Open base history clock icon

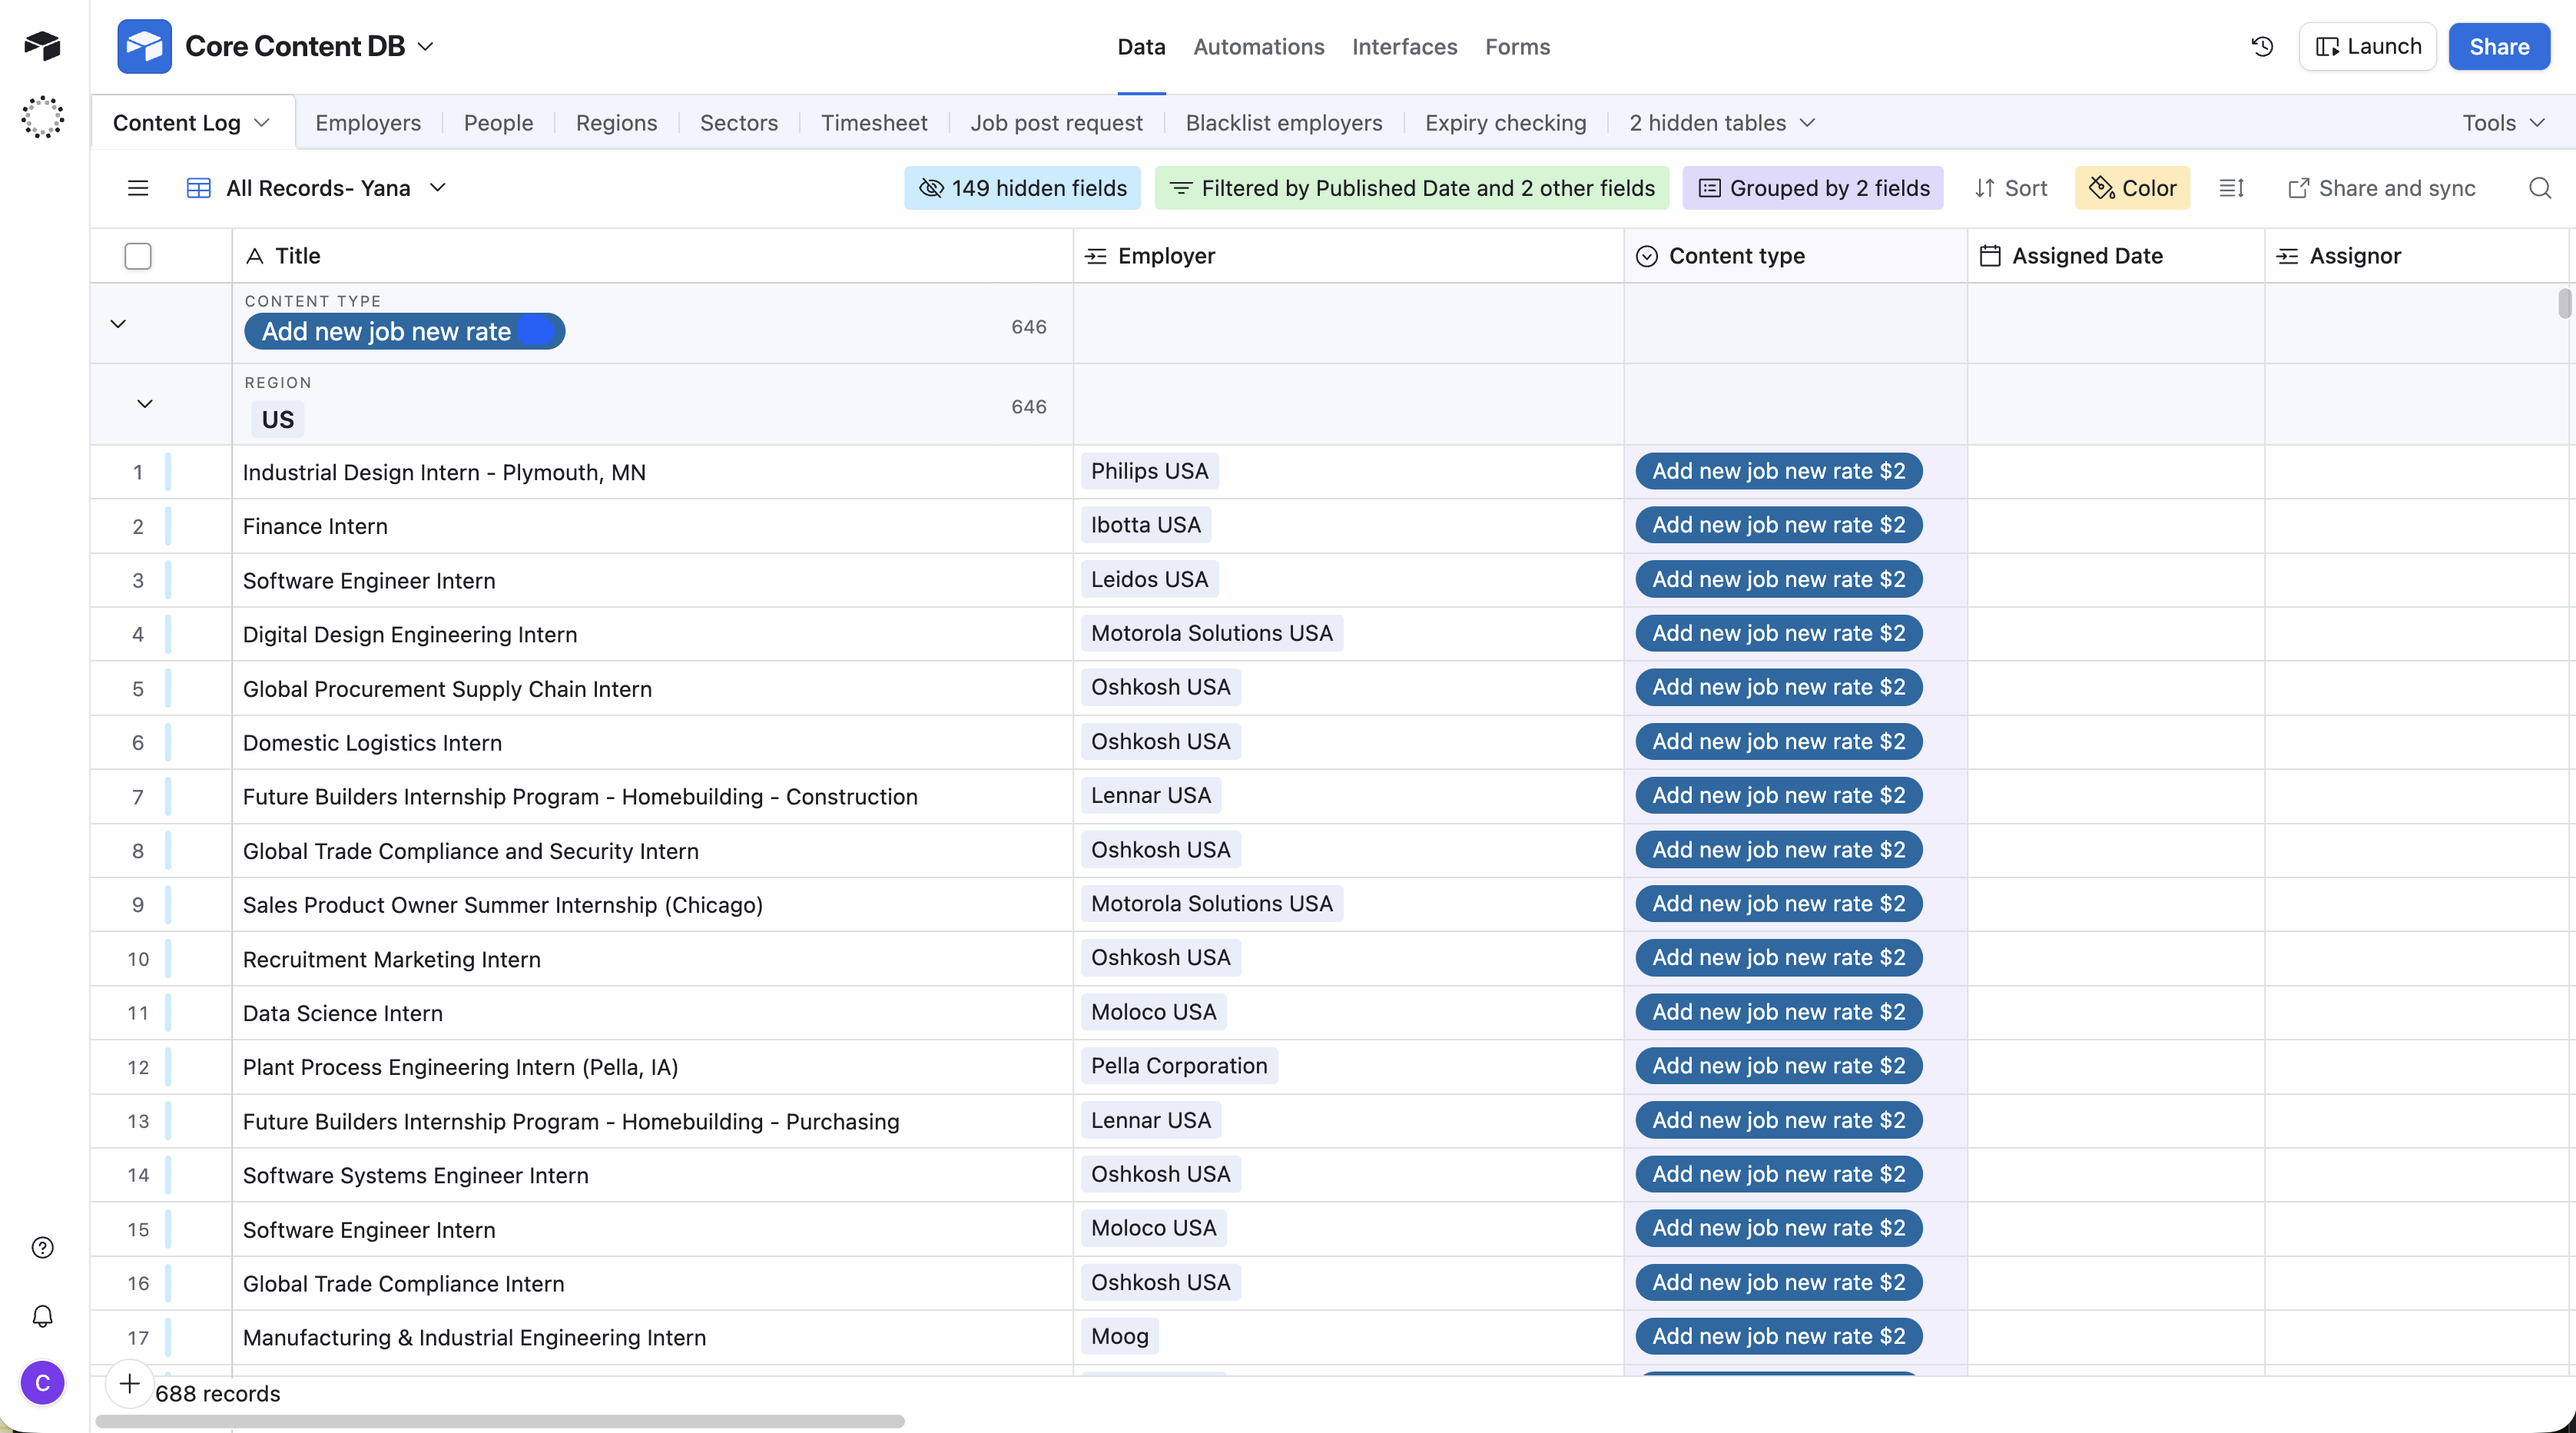click(x=2263, y=46)
